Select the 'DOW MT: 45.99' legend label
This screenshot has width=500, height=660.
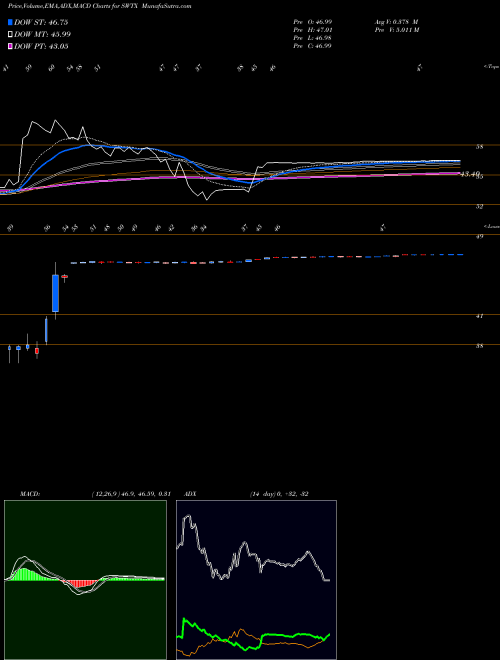[43, 35]
